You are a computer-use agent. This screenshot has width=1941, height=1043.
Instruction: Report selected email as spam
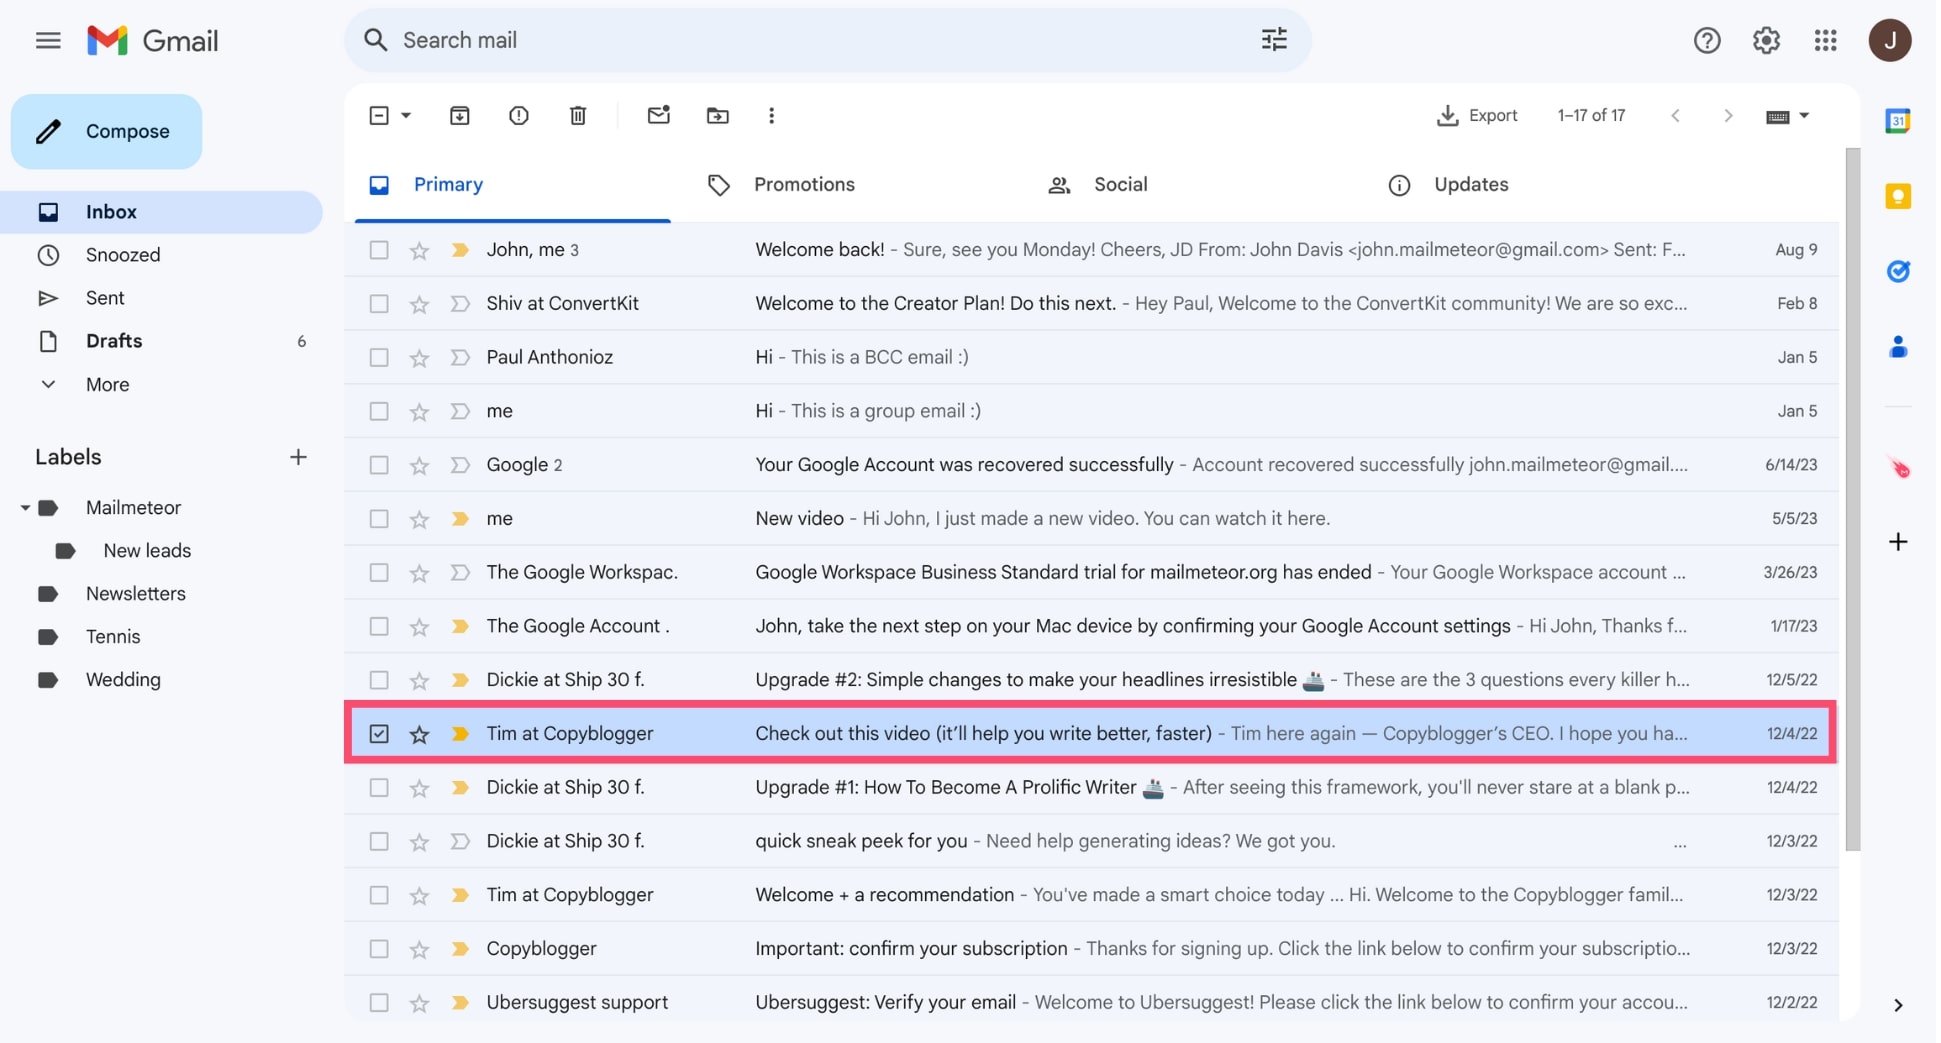coord(519,115)
